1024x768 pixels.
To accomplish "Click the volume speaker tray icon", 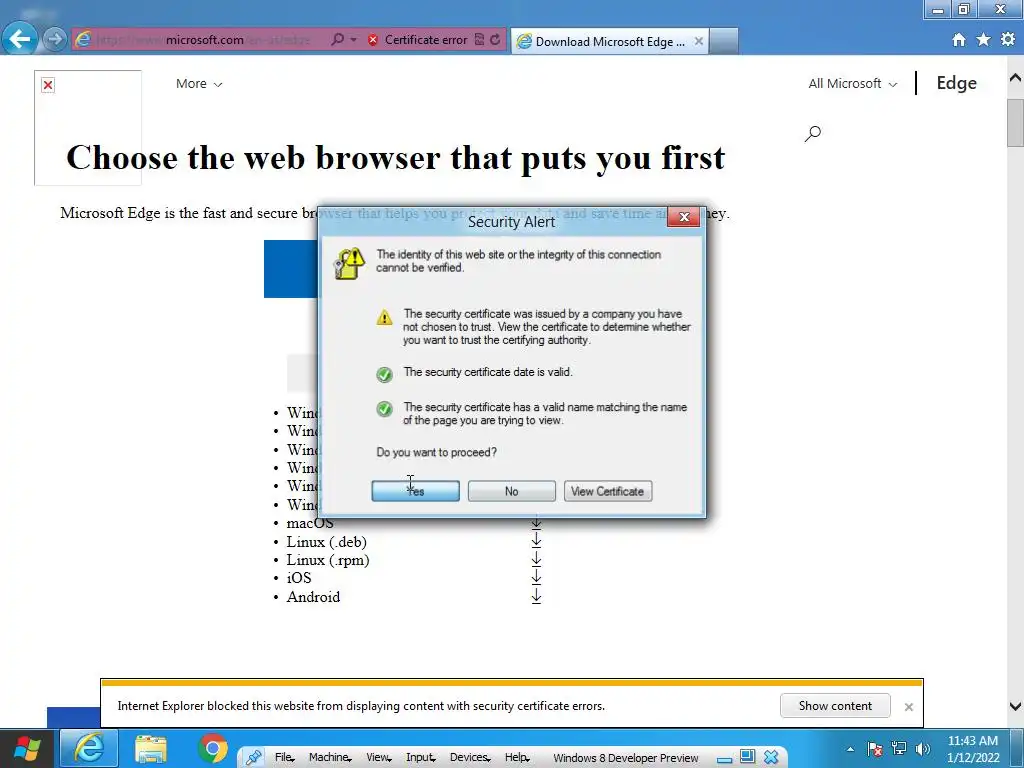I will coord(923,749).
